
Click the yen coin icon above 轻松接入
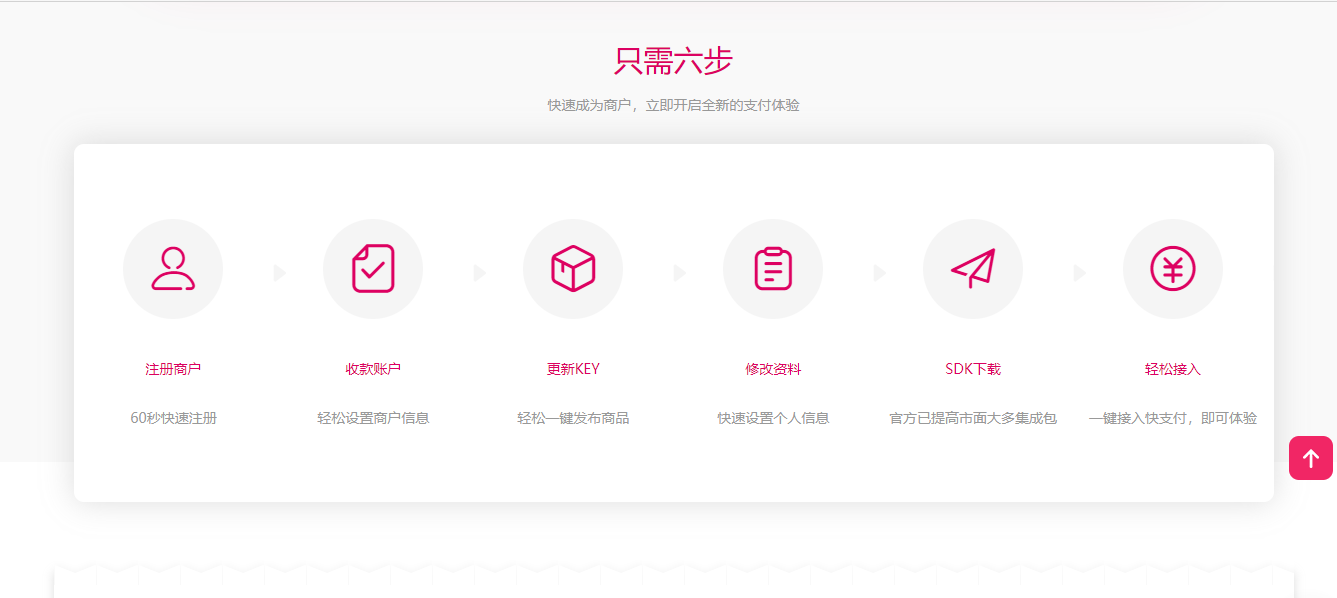pos(1173,269)
